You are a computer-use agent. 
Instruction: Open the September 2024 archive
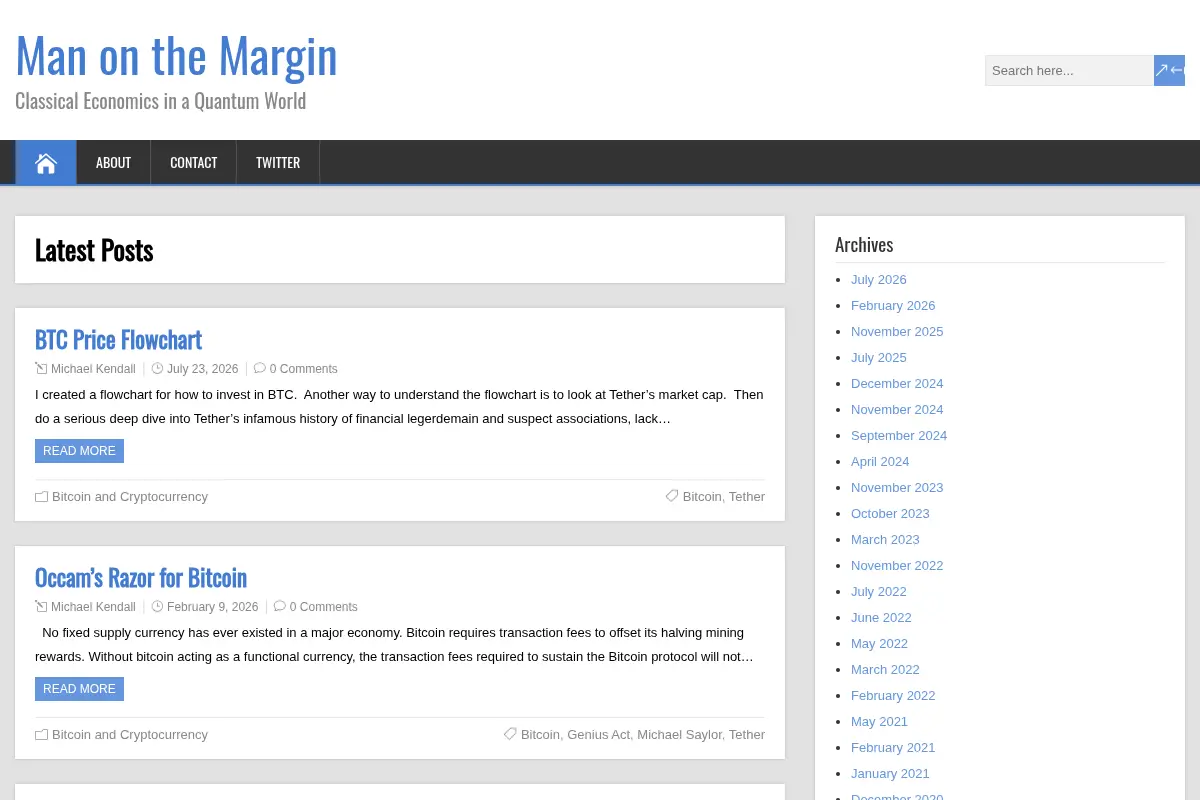899,436
